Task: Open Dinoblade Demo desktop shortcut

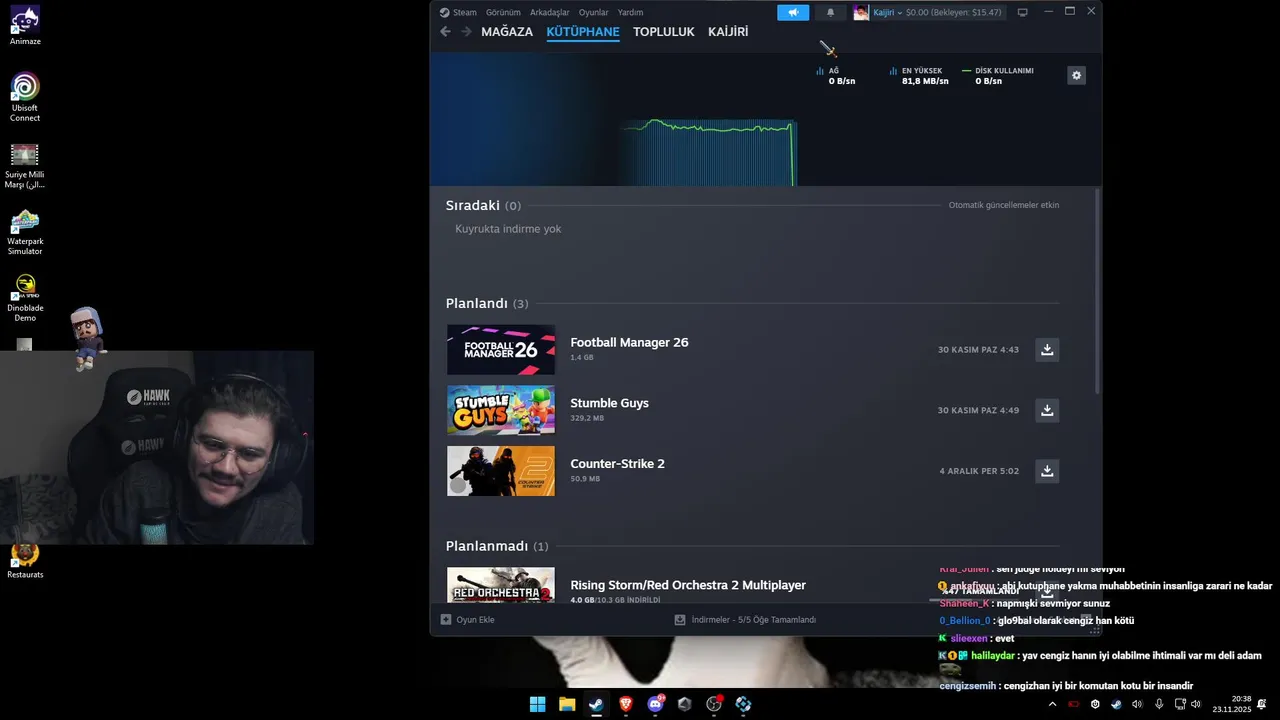Action: [x=25, y=298]
